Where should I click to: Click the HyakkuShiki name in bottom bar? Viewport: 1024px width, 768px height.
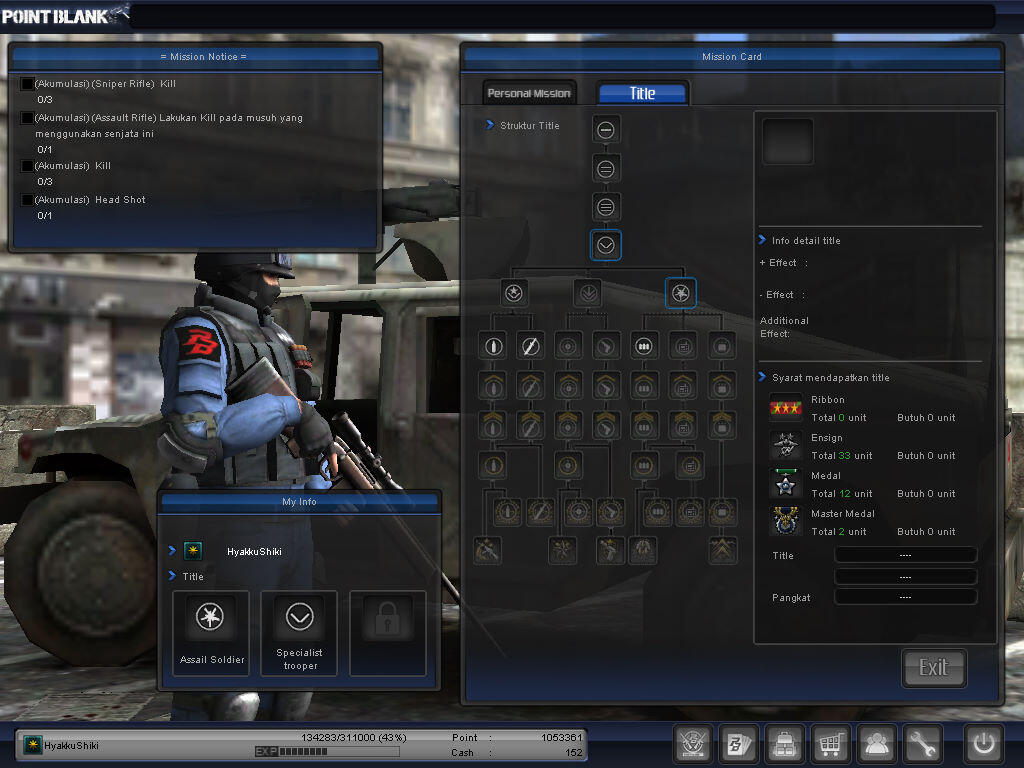coord(71,745)
